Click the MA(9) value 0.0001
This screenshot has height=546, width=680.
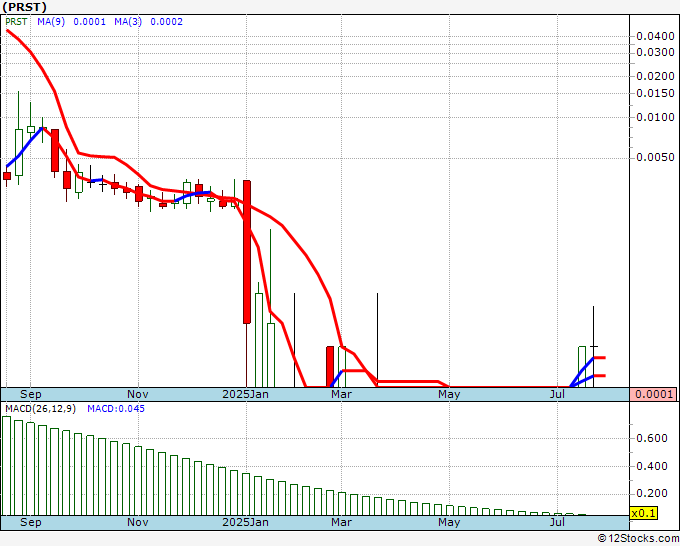point(89,22)
